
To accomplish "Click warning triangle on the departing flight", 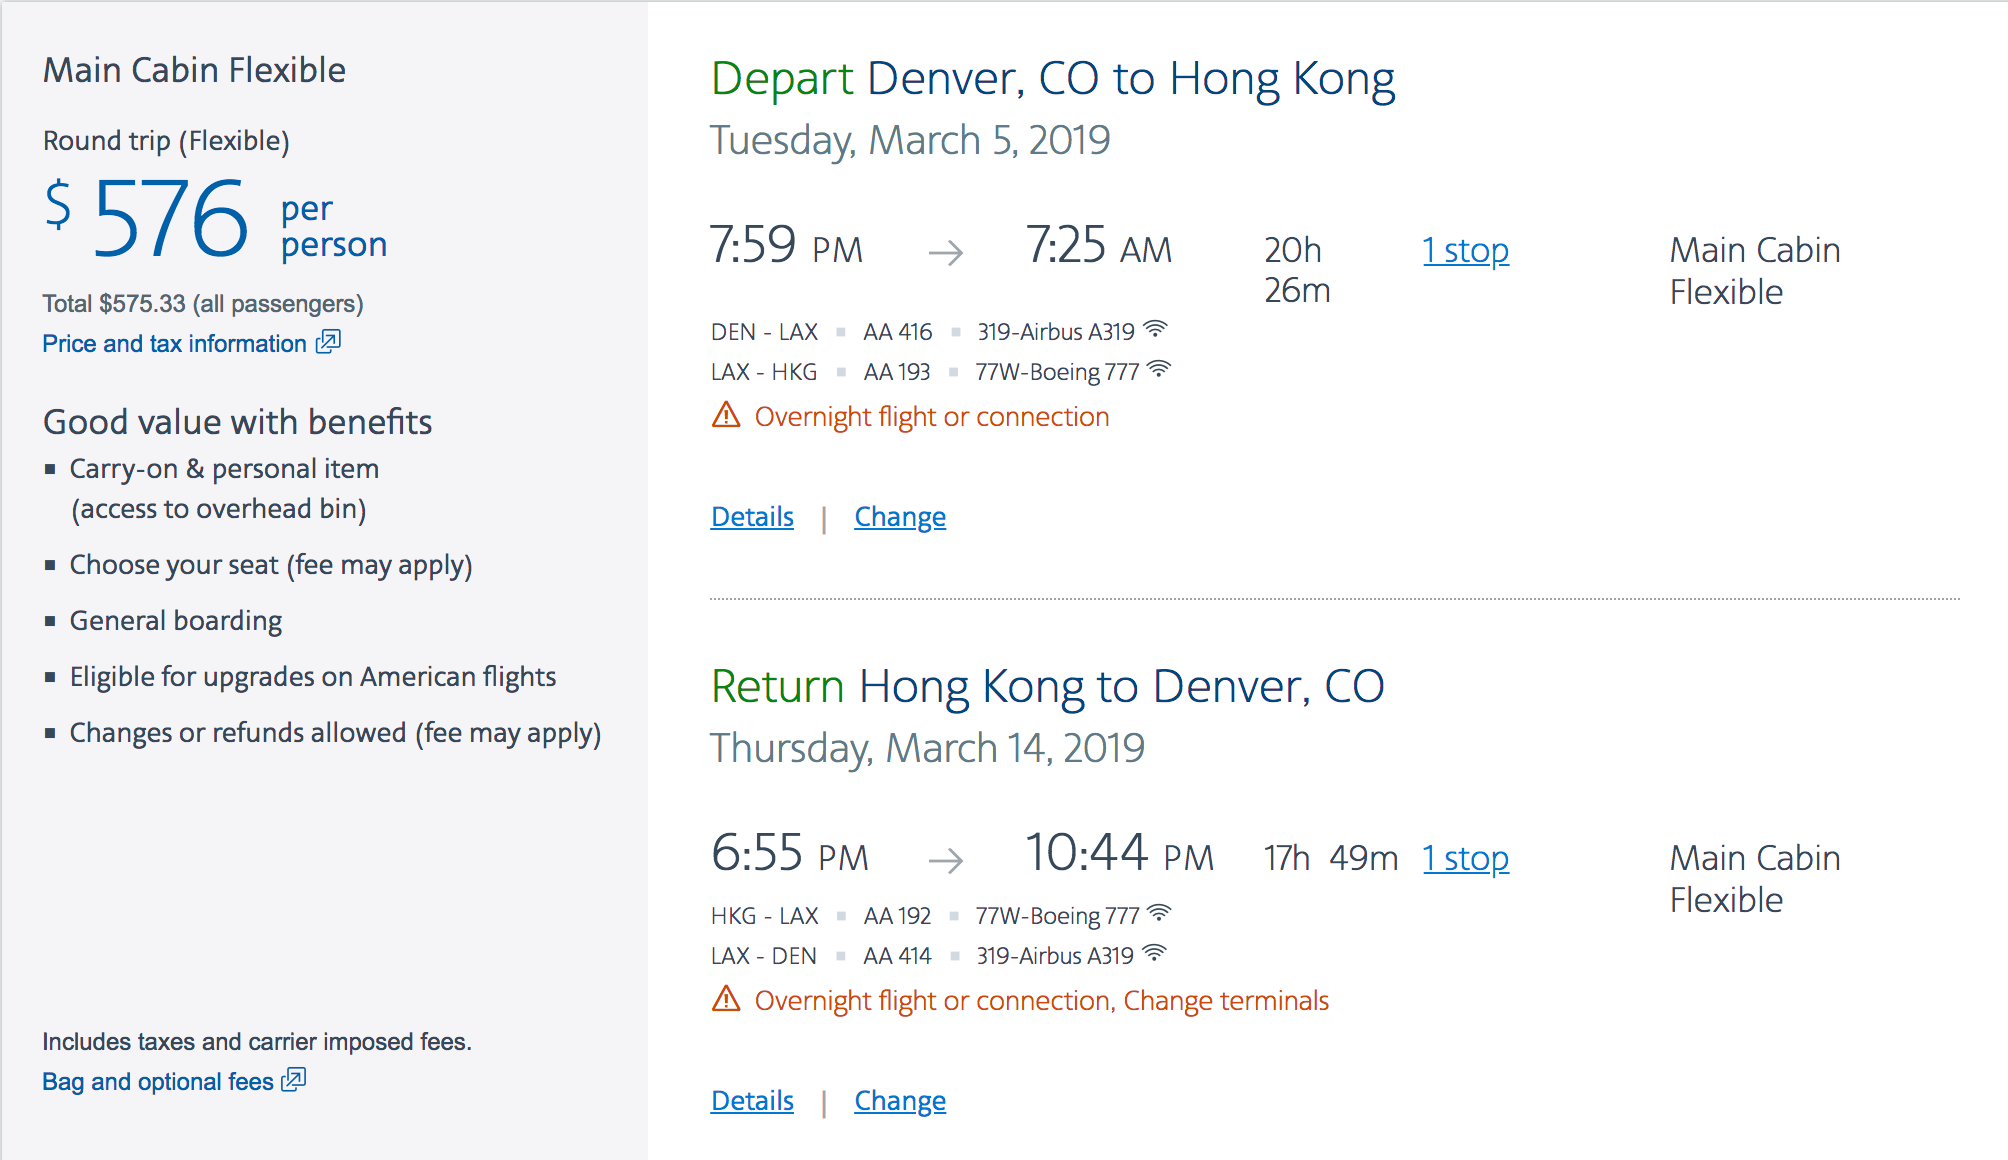I will pyautogui.click(x=726, y=415).
